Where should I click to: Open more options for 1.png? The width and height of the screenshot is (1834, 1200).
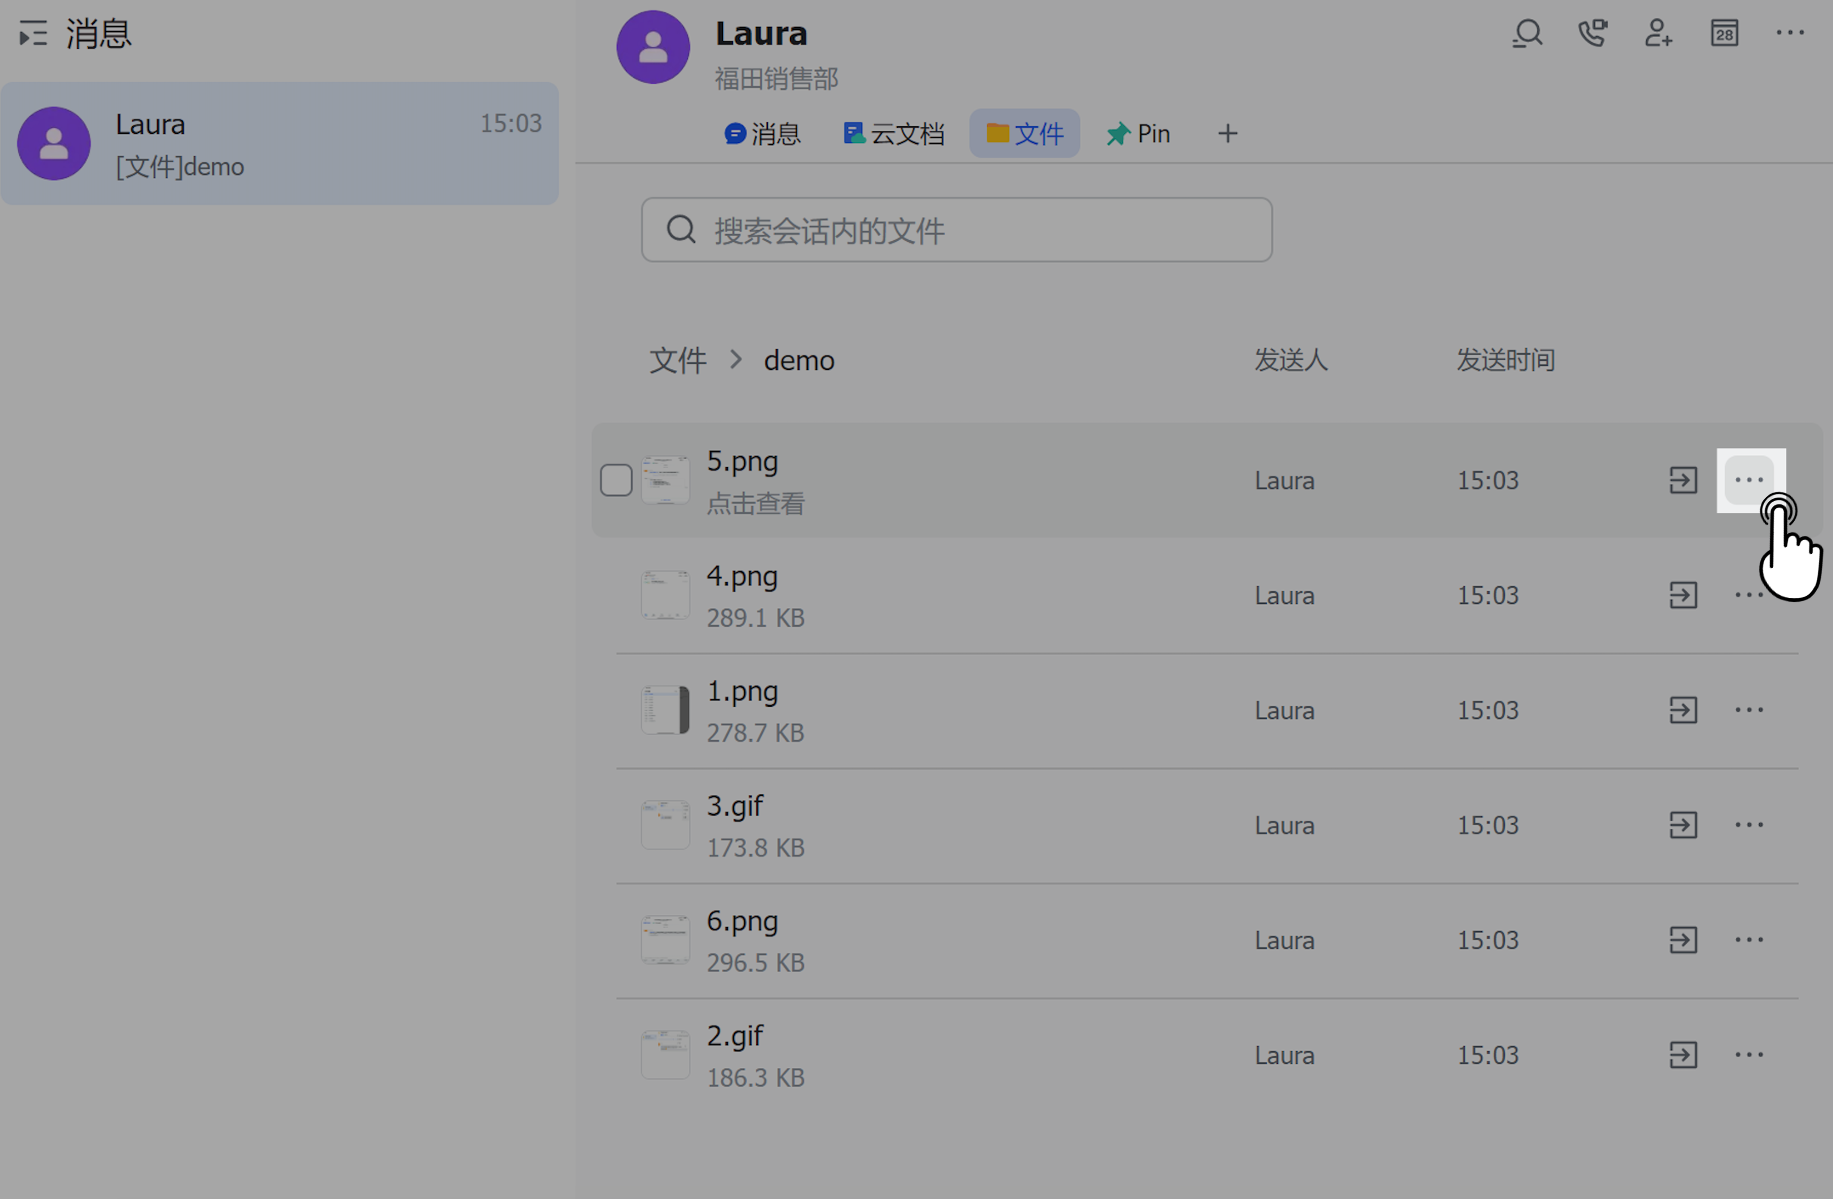(x=1749, y=711)
